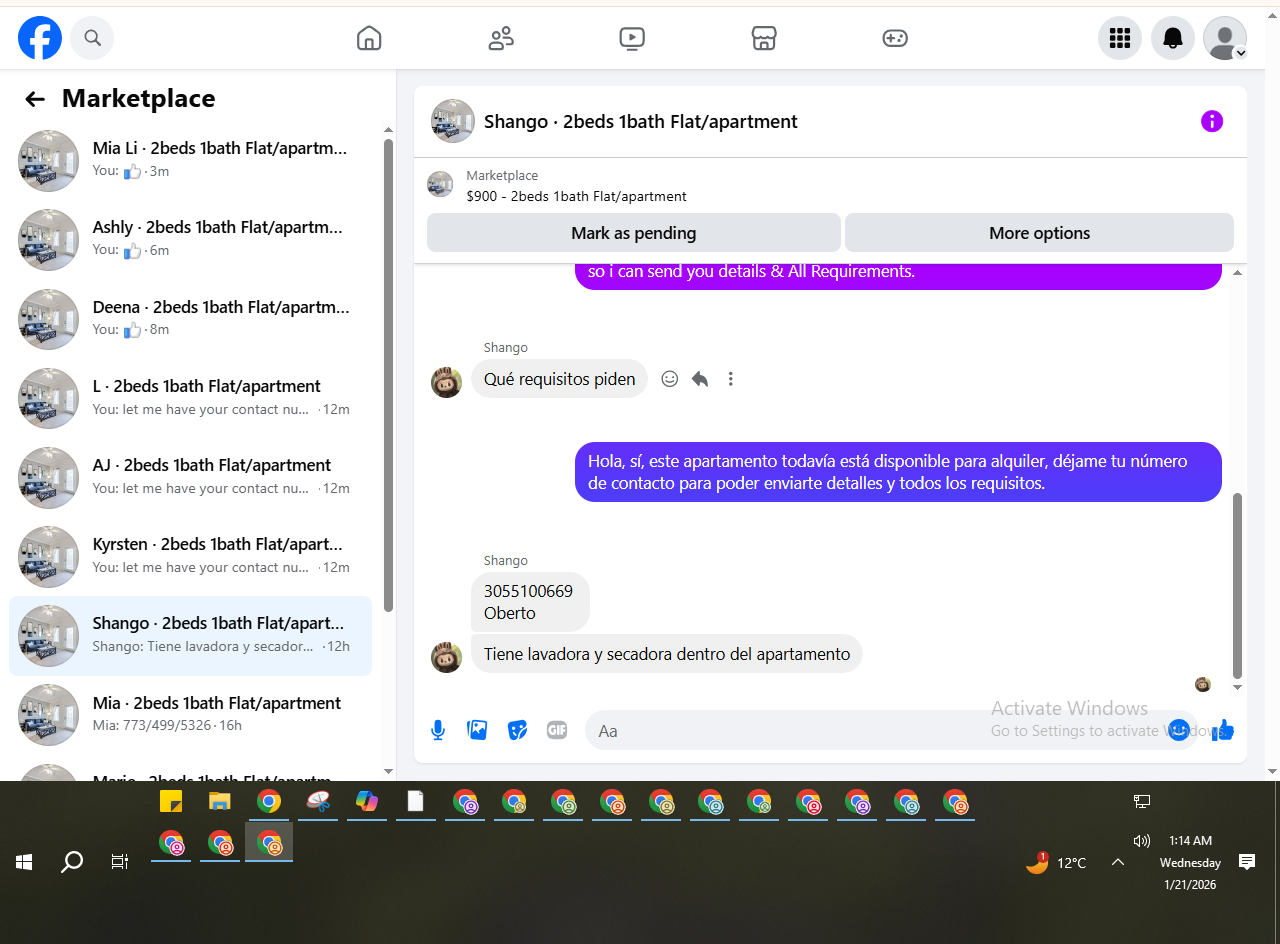Viewport: 1280px width, 944px height.
Task: Open the notifications bell
Action: pyautogui.click(x=1173, y=38)
